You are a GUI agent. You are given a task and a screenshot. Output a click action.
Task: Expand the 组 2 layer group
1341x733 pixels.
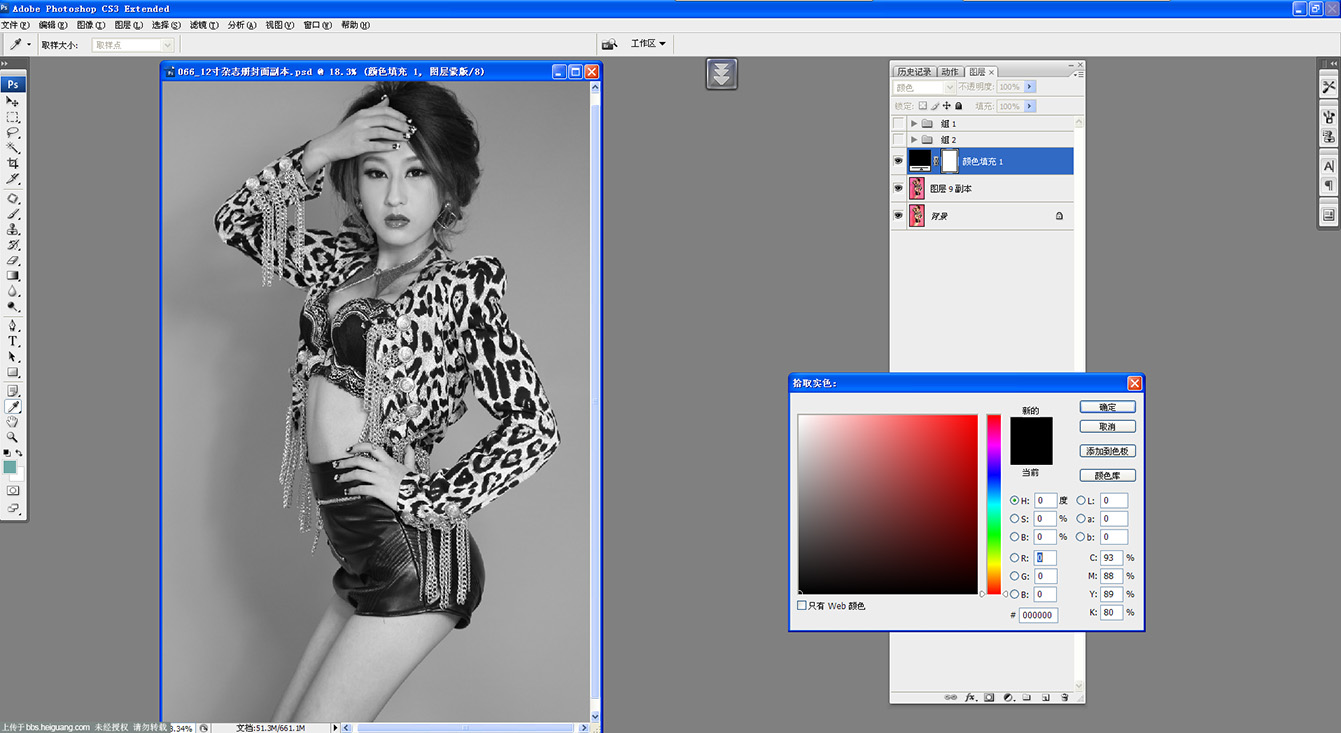pos(914,140)
